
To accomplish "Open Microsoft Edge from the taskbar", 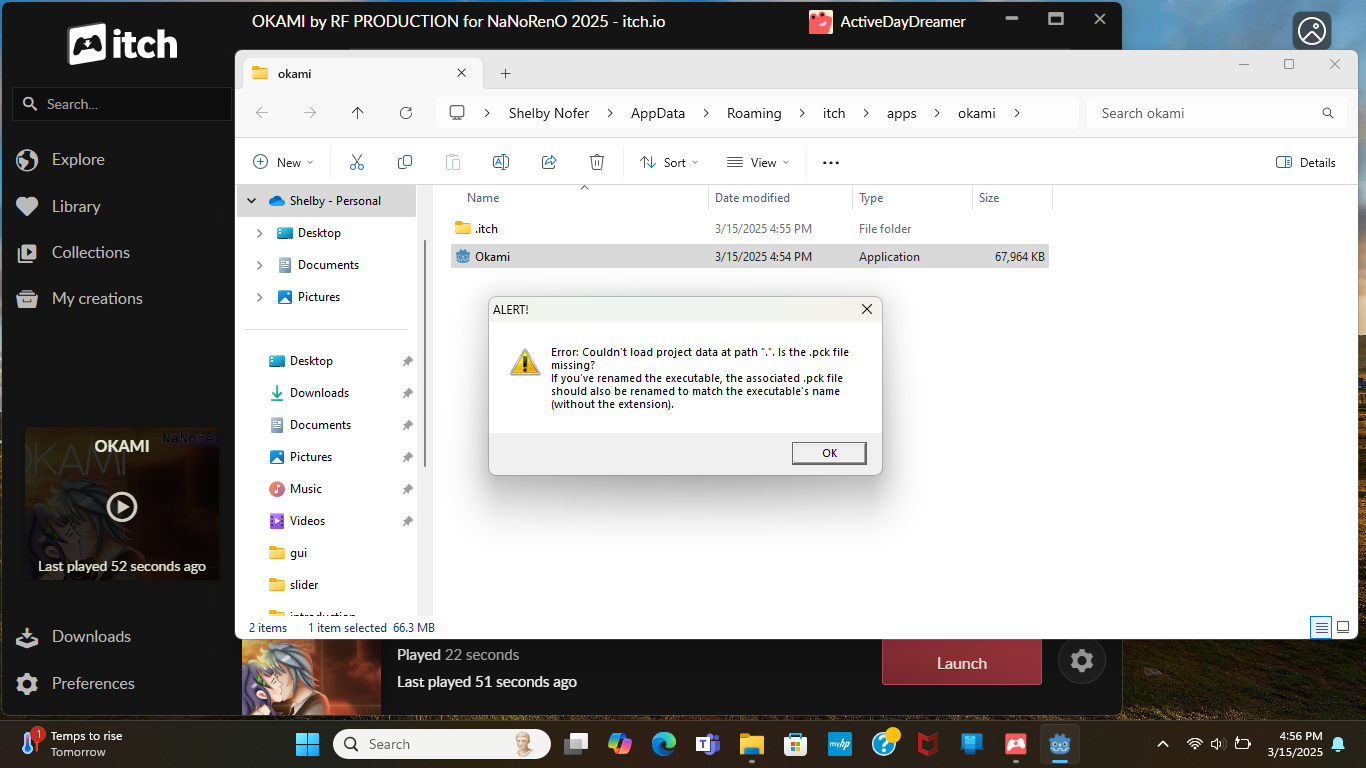I will pyautogui.click(x=664, y=744).
